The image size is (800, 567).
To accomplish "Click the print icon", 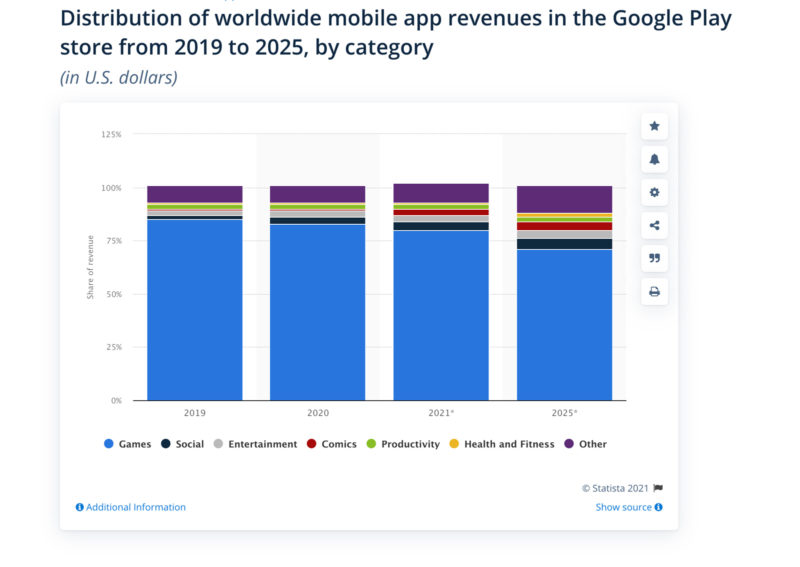I will click(x=654, y=291).
